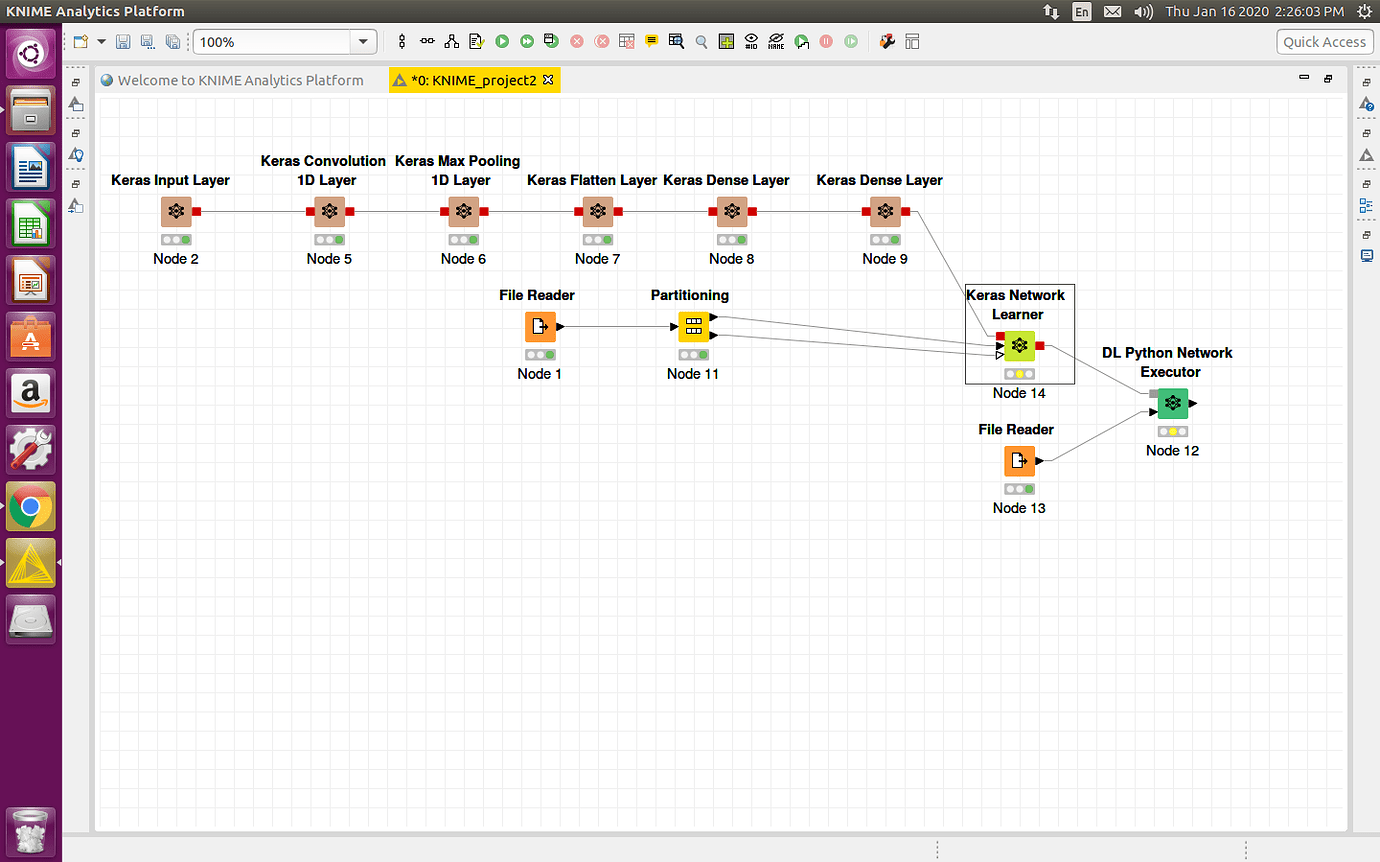Hide node names in the editor
1380x862 pixels.
click(775, 41)
